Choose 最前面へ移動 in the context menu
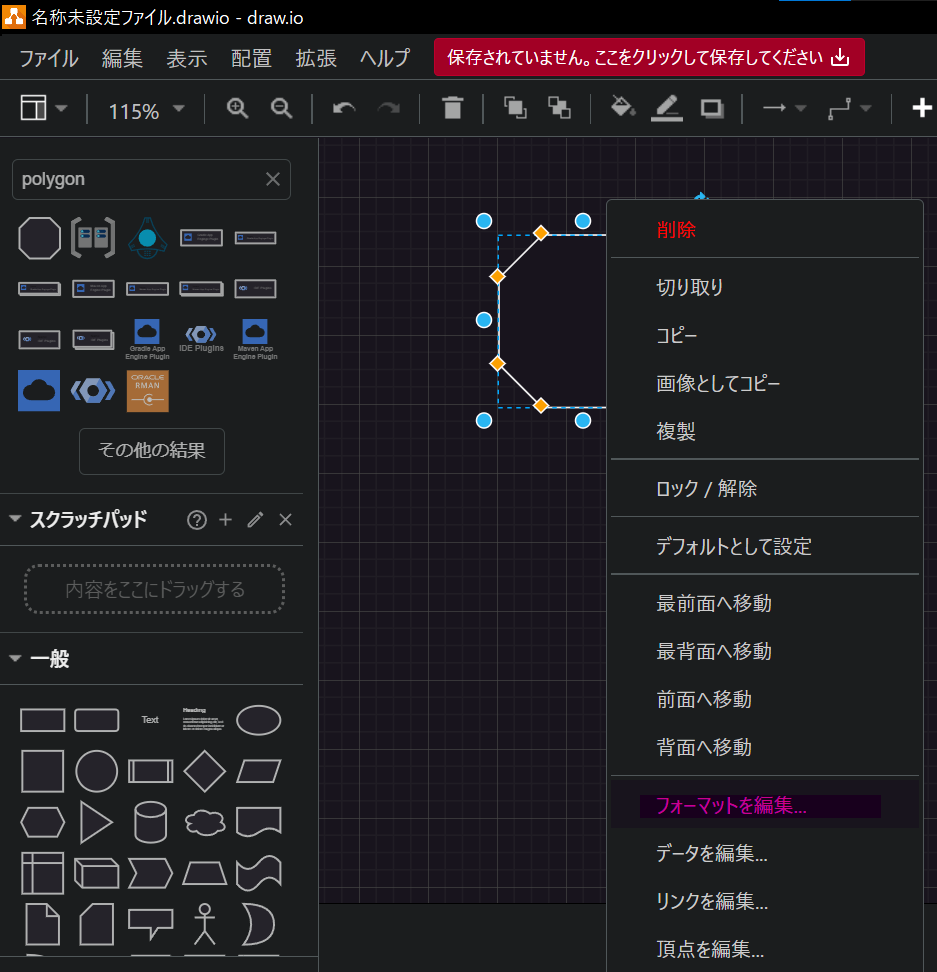Image resolution: width=937 pixels, height=972 pixels. pos(765,603)
